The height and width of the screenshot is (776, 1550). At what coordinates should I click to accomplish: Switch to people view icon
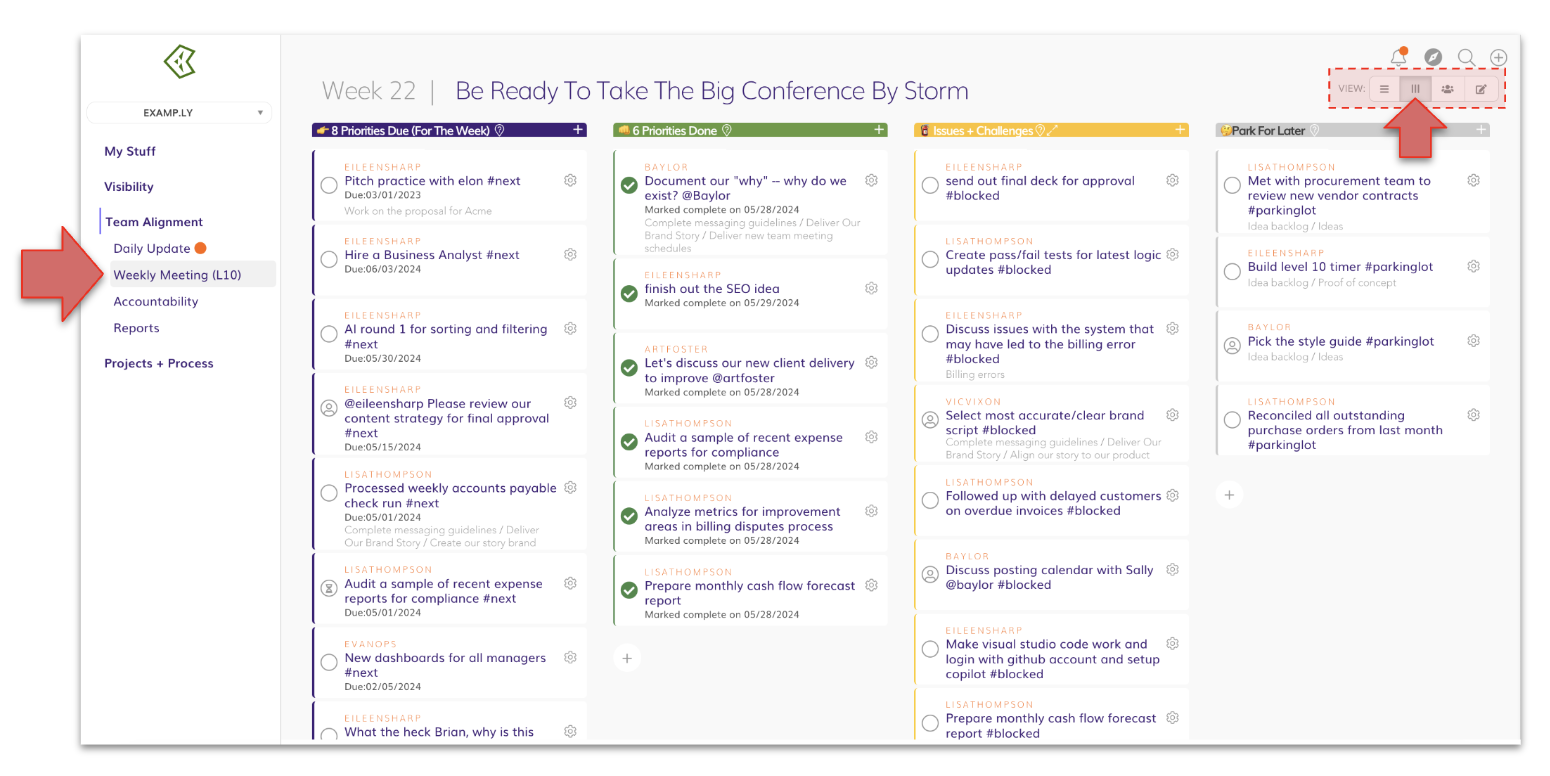(x=1447, y=89)
